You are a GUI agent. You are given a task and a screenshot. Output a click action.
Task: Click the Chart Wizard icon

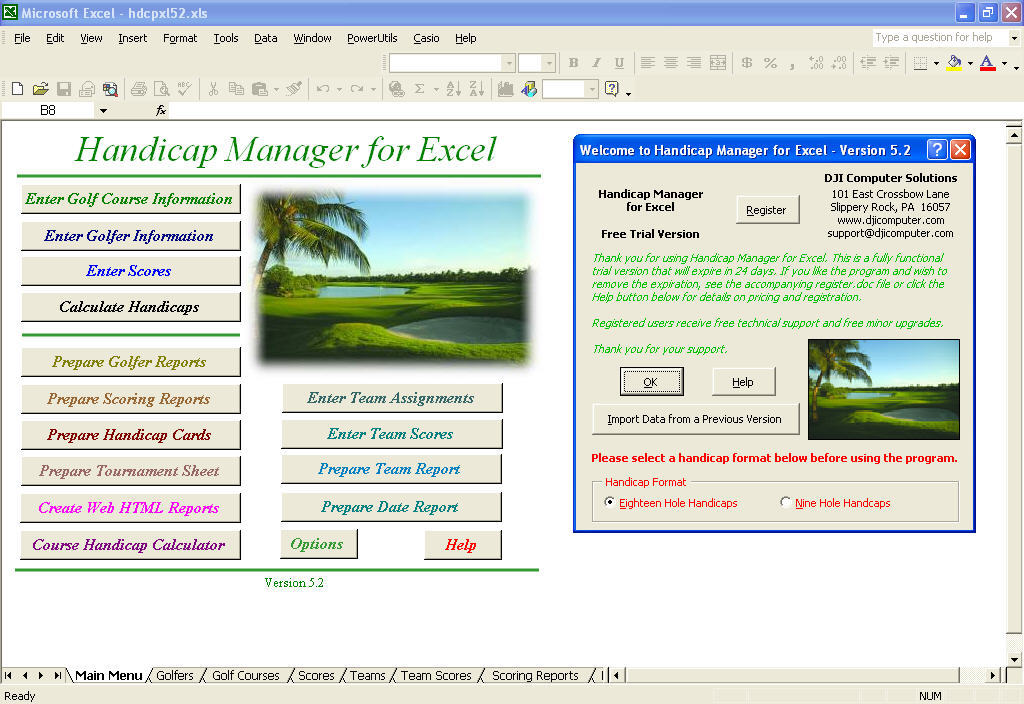click(505, 89)
